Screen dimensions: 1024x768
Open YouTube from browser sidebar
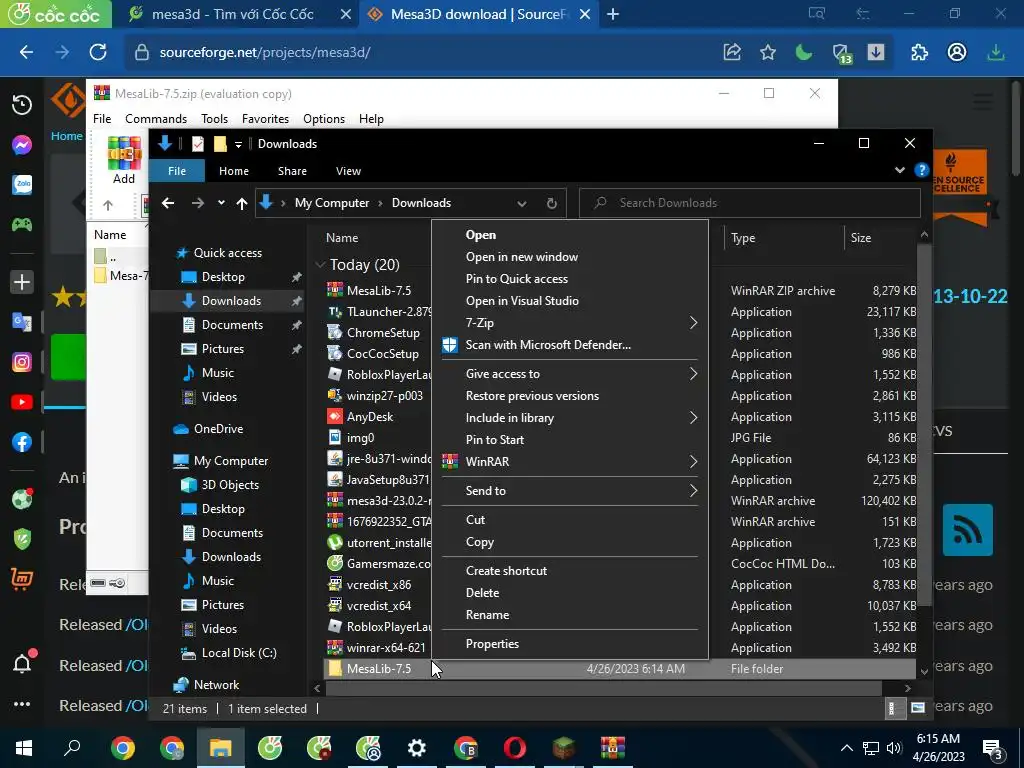pos(22,402)
